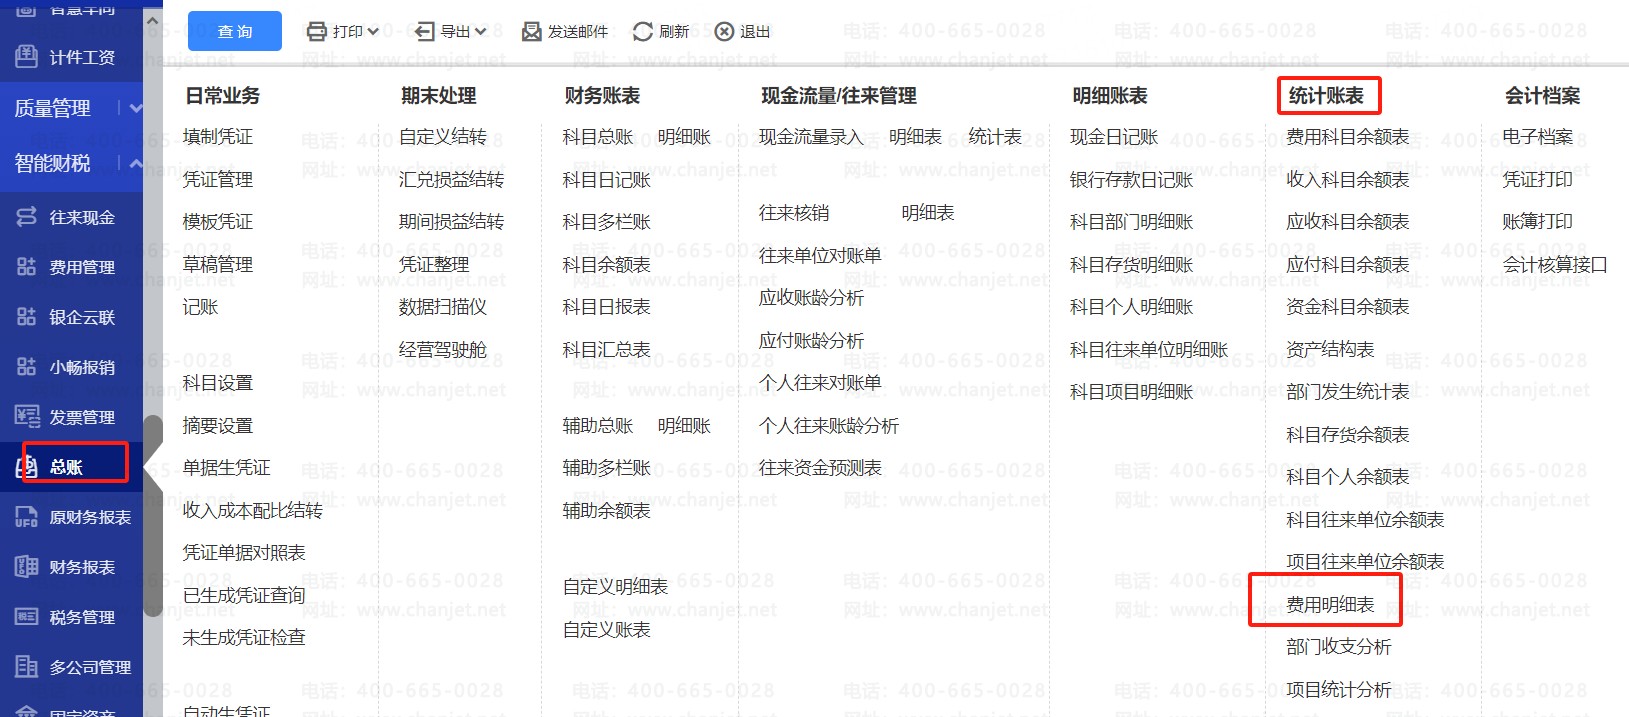The image size is (1629, 717).
Task: Open 财务报表 sidebar icon
Action: [27, 566]
